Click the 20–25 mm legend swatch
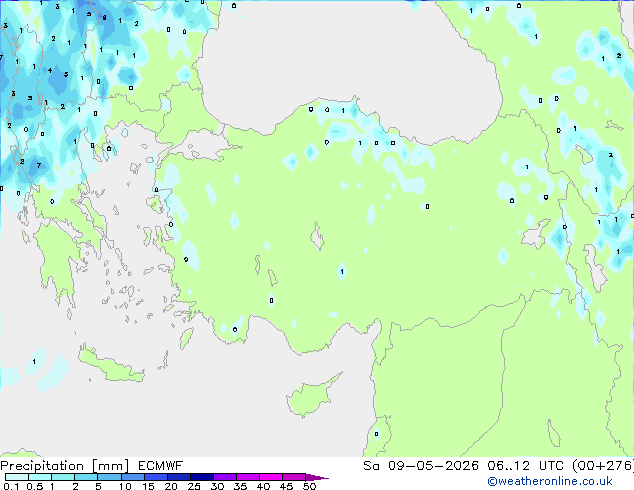 [178, 477]
